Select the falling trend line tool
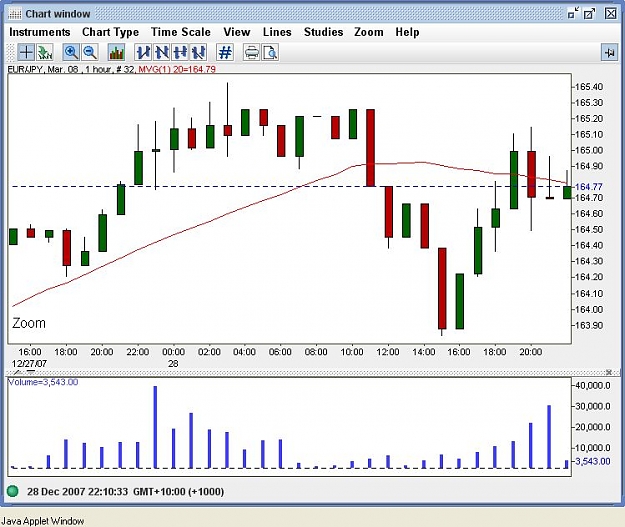The width and height of the screenshot is (625, 527). point(161,52)
